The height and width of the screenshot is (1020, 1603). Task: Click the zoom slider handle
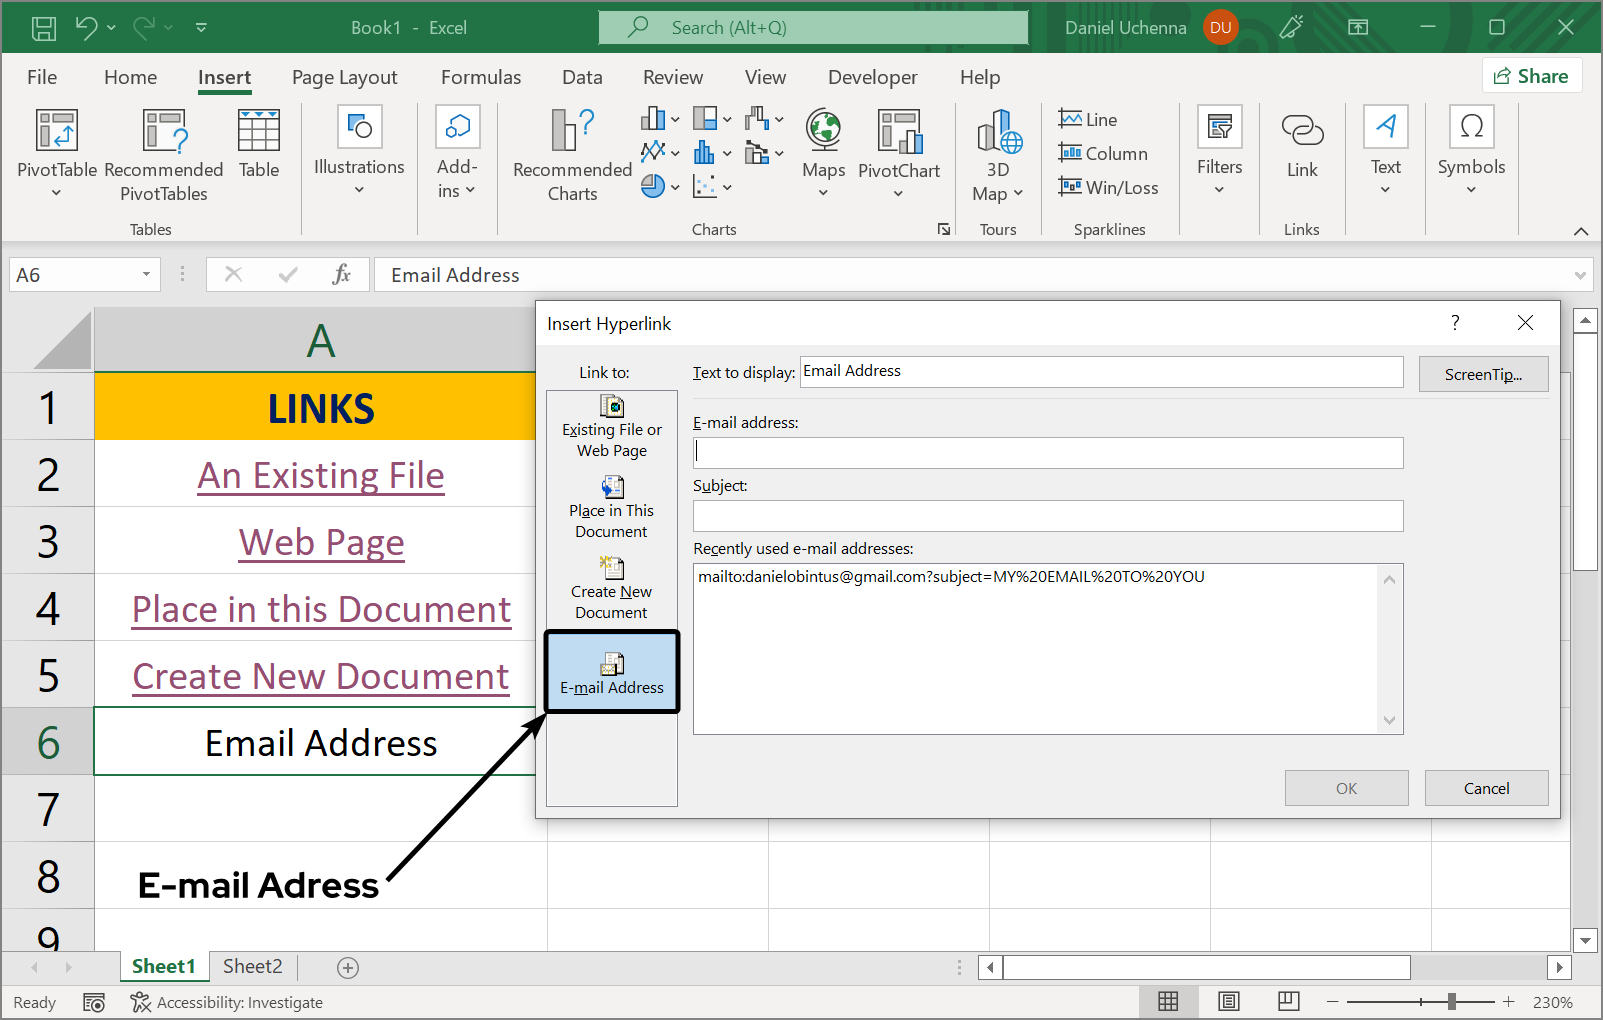pyautogui.click(x=1451, y=1002)
